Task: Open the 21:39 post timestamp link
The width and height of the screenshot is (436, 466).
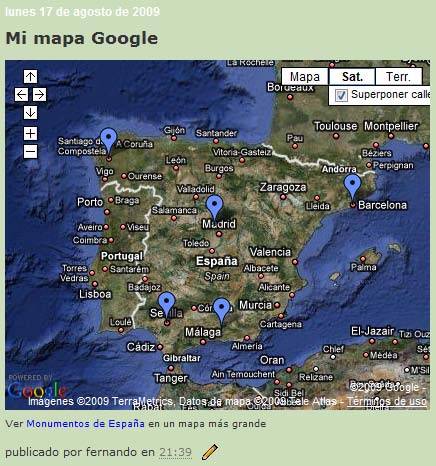Action: [175, 452]
